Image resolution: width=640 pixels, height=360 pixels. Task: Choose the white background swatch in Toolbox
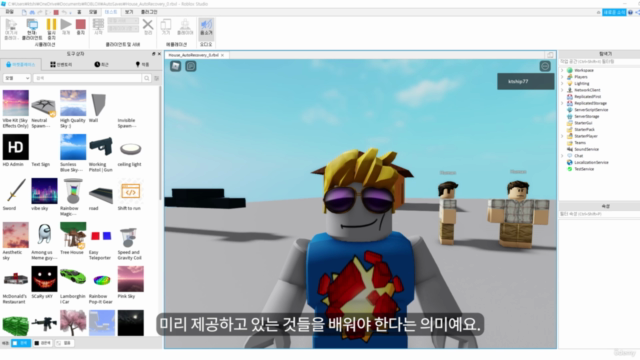[x=21, y=343]
